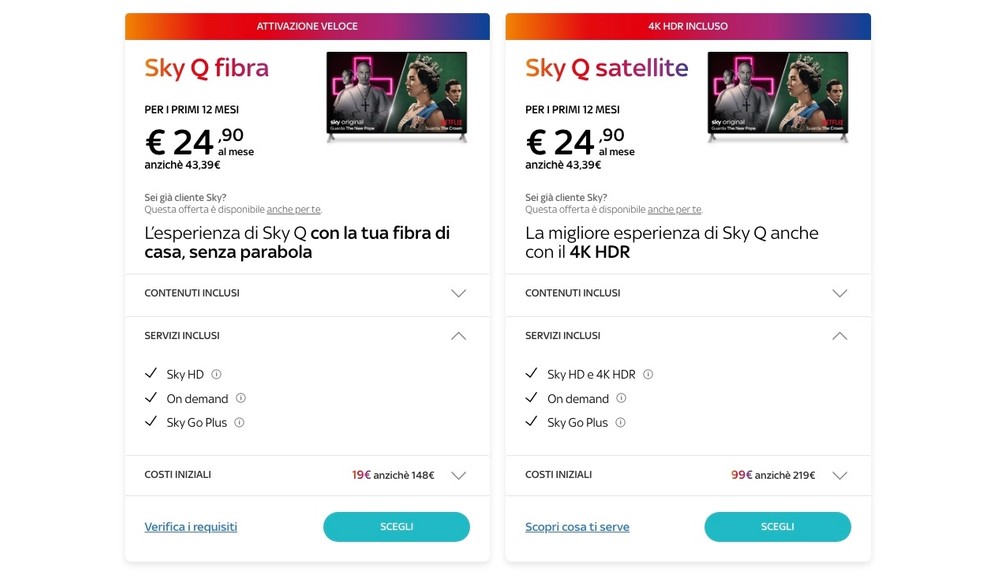Click info icon beside satellite On demand
The width and height of the screenshot is (1000, 579).
coord(621,398)
